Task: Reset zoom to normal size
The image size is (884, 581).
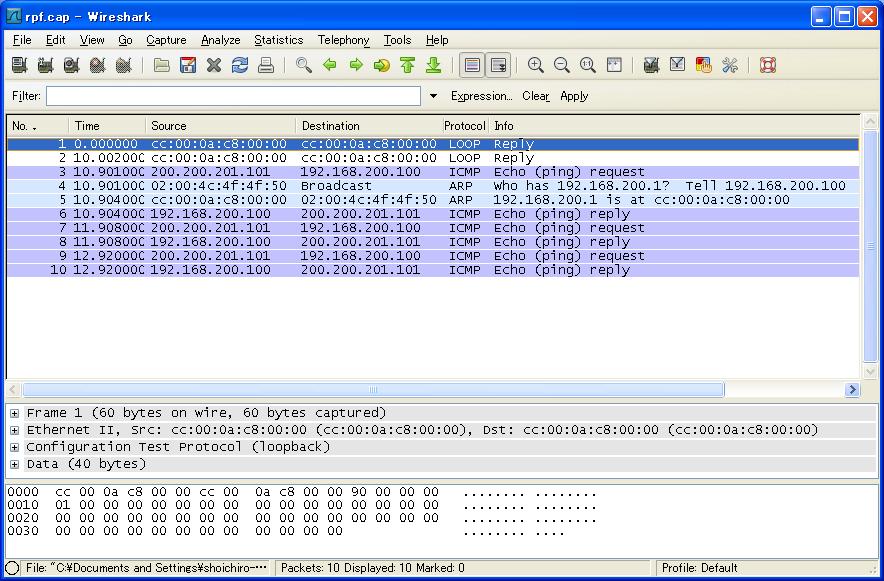Action: click(587, 65)
